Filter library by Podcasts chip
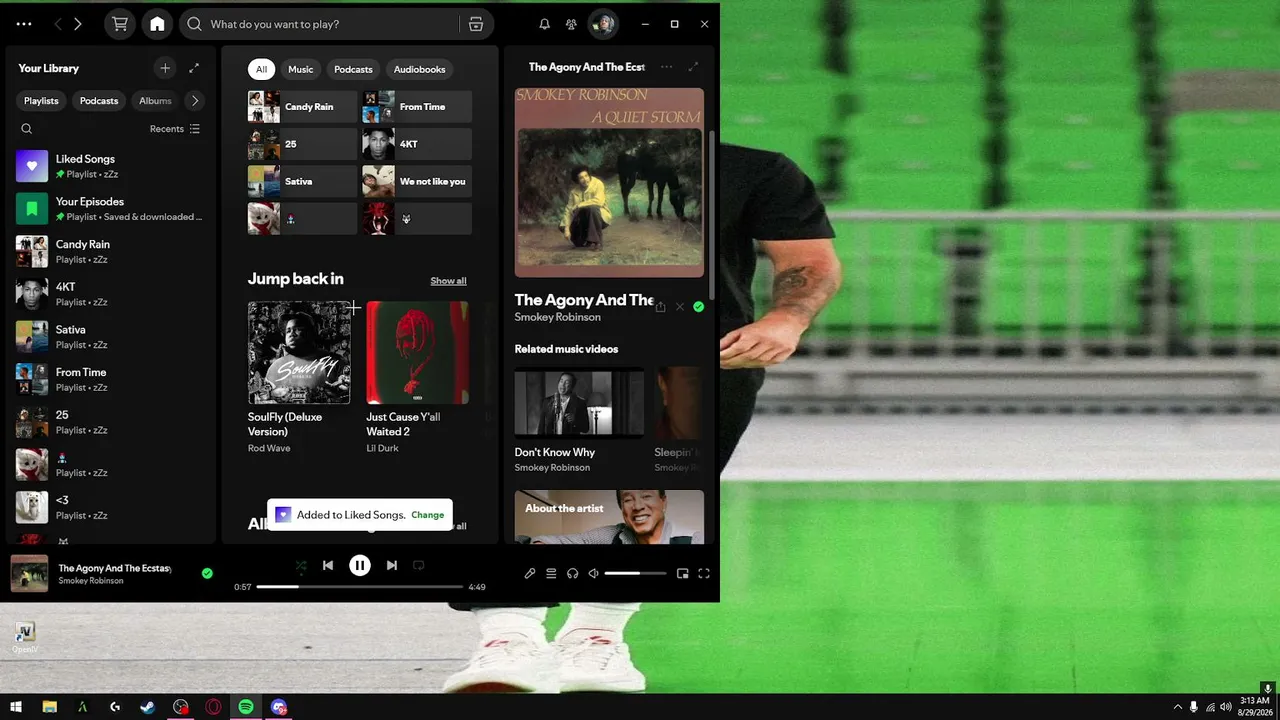The height and width of the screenshot is (720, 1280). (99, 101)
